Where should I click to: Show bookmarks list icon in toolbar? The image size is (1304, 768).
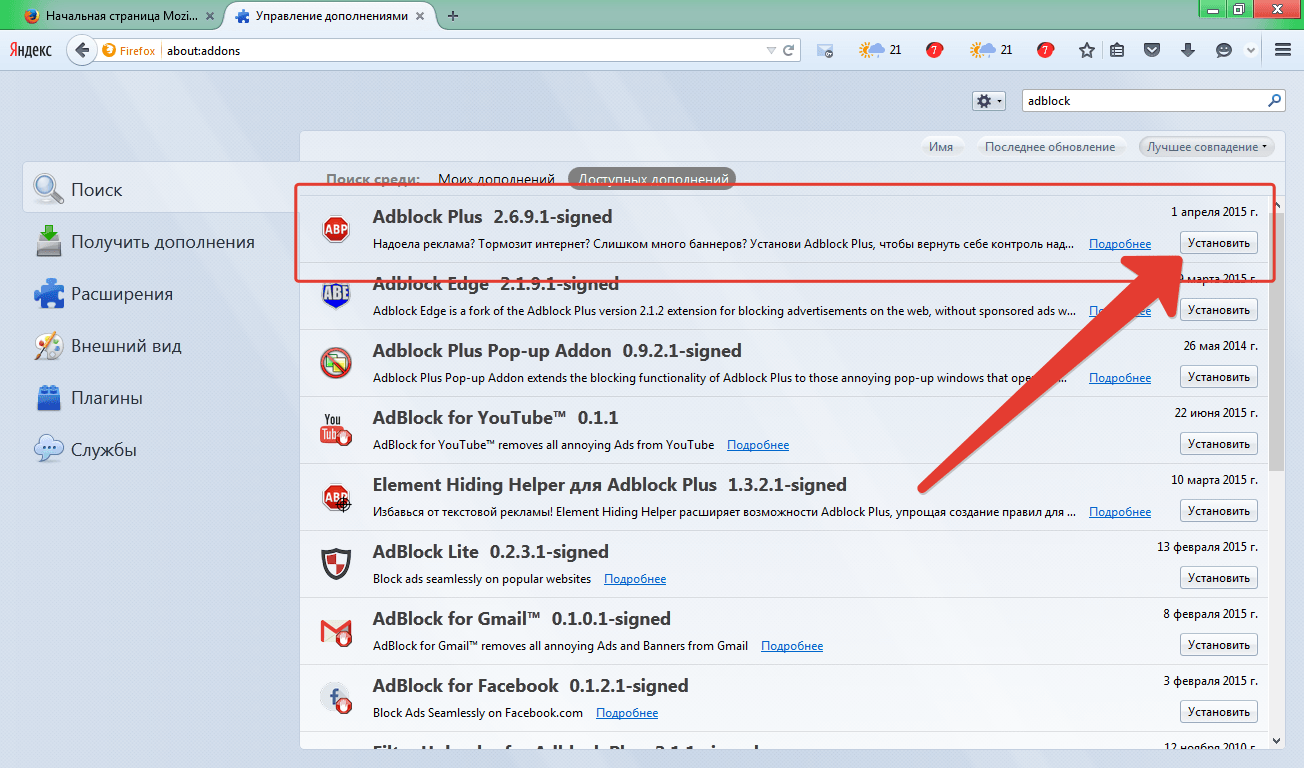[x=1118, y=50]
